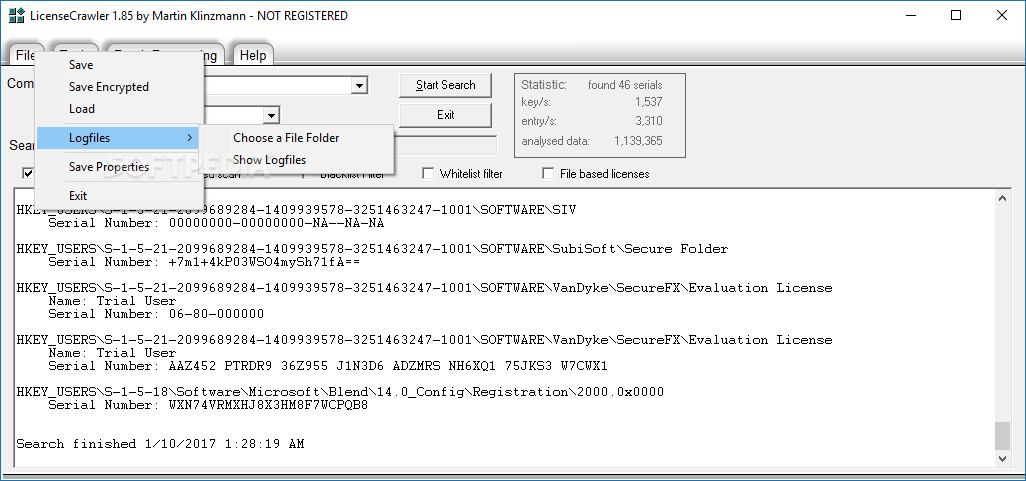Screen dimensions: 1026x481
Task: Click the results scrollbar up arrow
Action: [x=1002, y=198]
